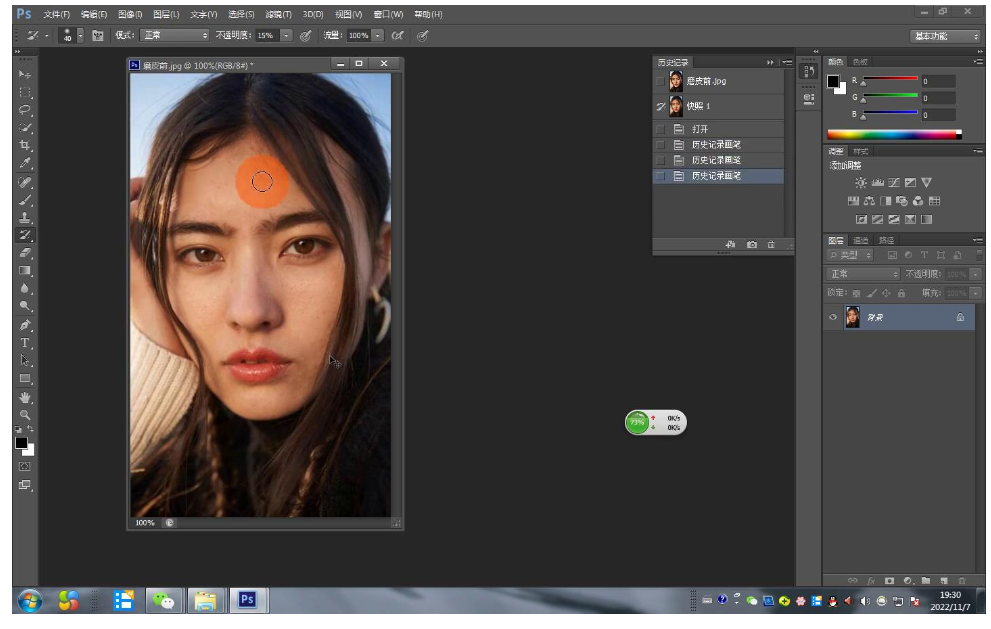
Task: Select the Clone Stamp tool
Action: pos(25,218)
